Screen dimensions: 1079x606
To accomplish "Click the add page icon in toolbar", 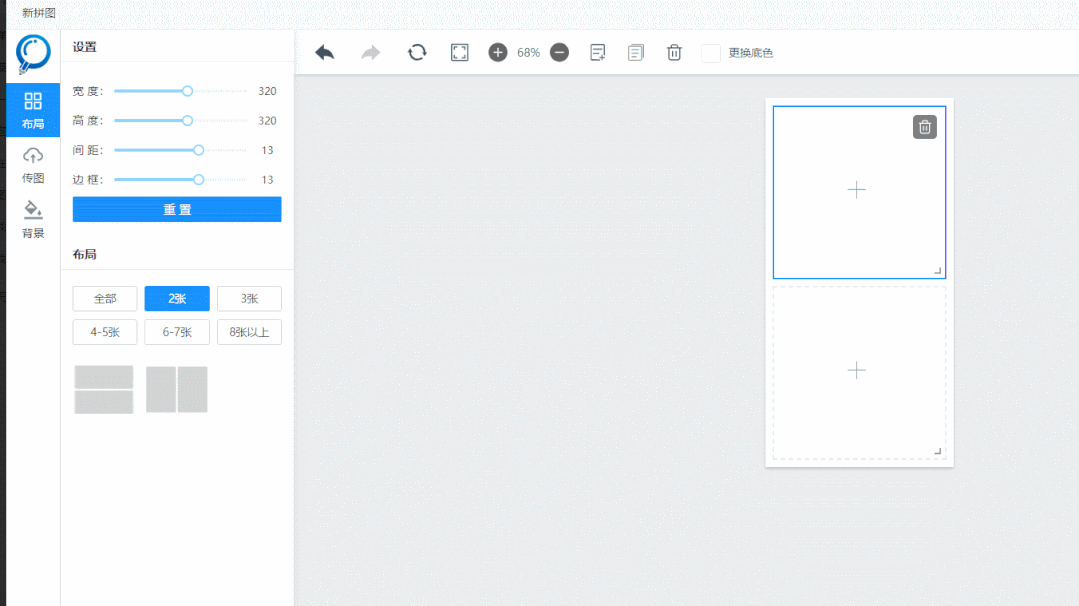I will click(x=597, y=52).
